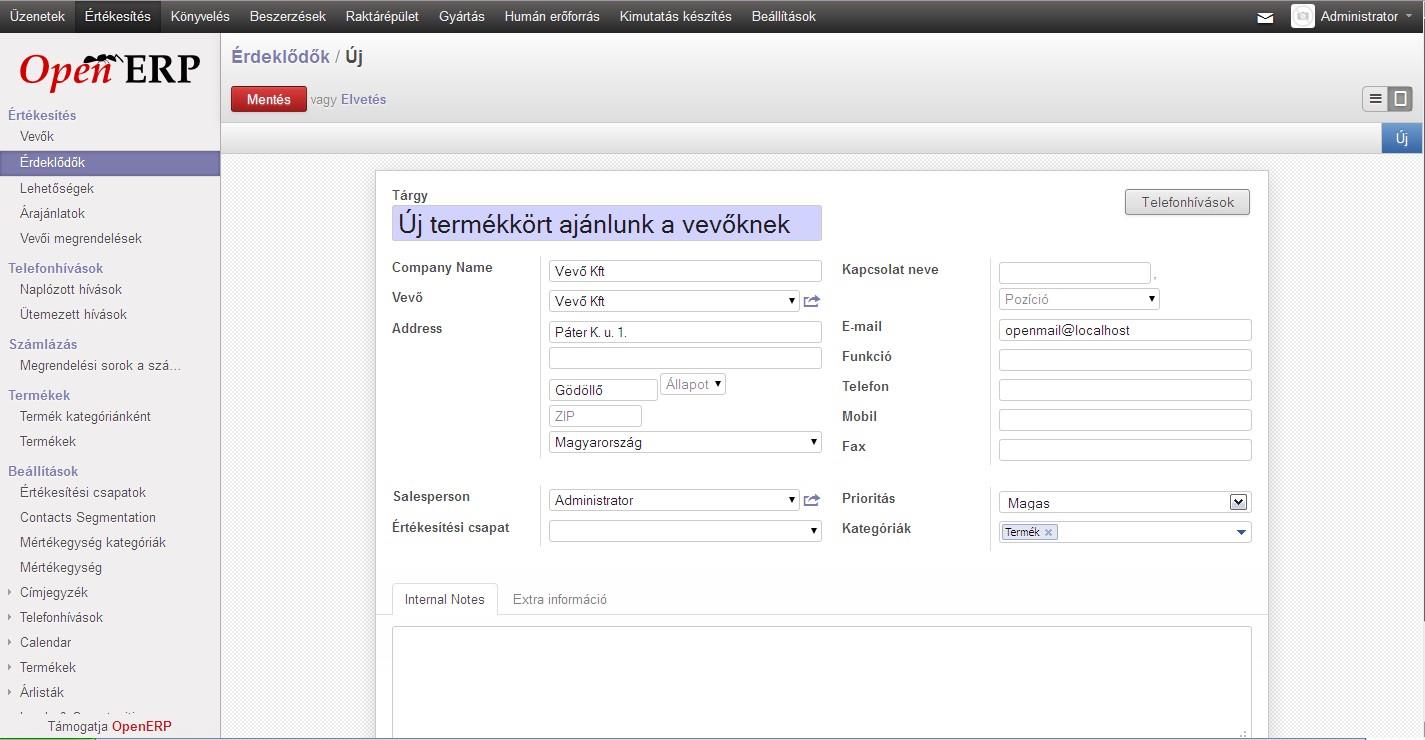The image size is (1425, 740).
Task: Open the Könyvelés menu
Action: pos(200,16)
